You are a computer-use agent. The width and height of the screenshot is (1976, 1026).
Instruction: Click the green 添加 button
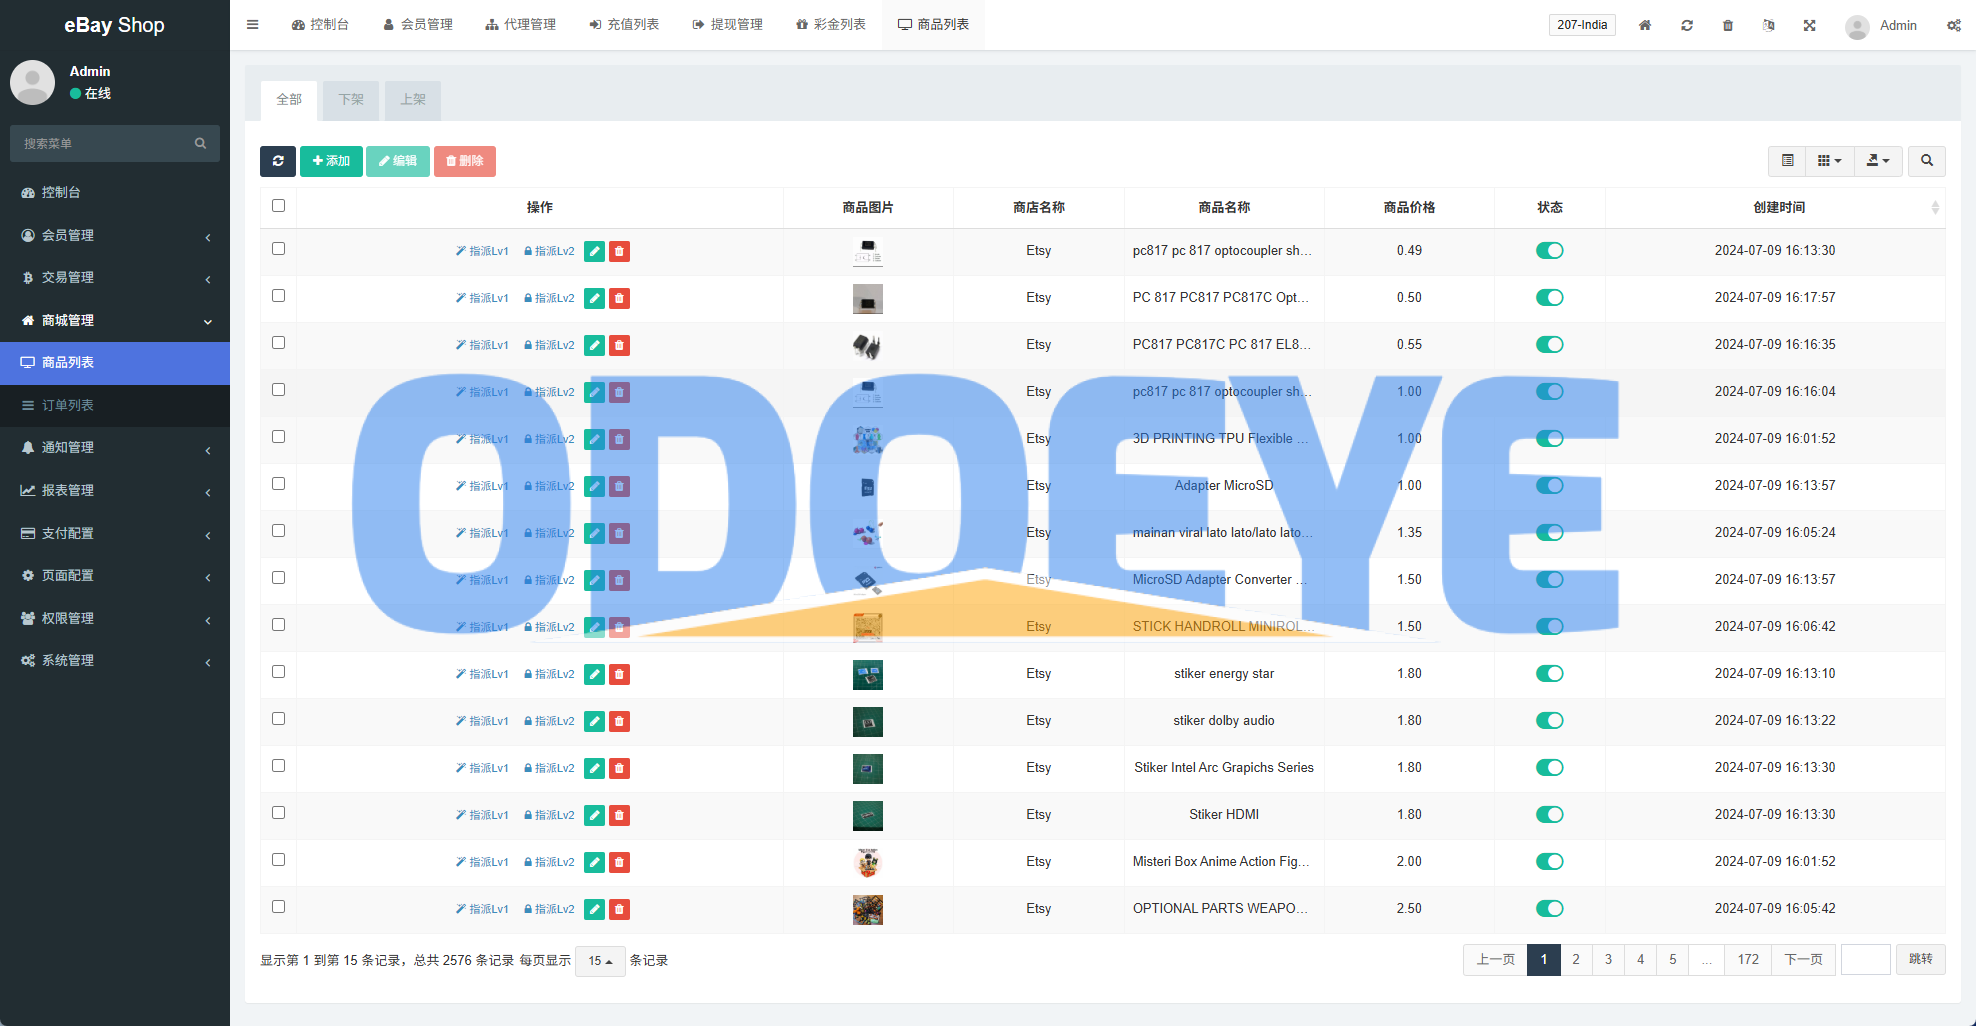click(x=331, y=161)
